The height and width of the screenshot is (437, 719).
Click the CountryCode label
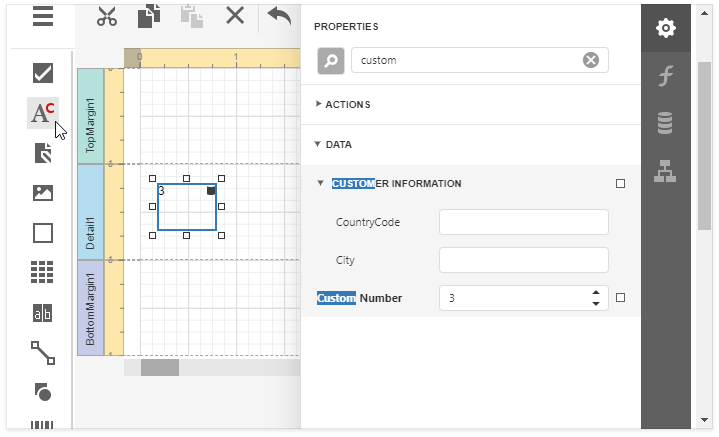pos(368,222)
